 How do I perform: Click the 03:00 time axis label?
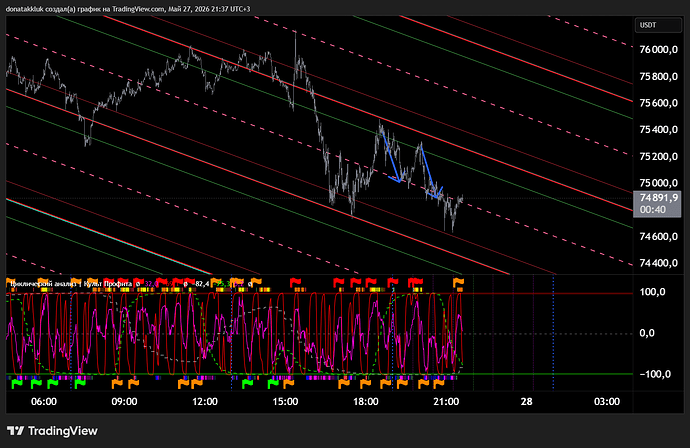point(607,402)
